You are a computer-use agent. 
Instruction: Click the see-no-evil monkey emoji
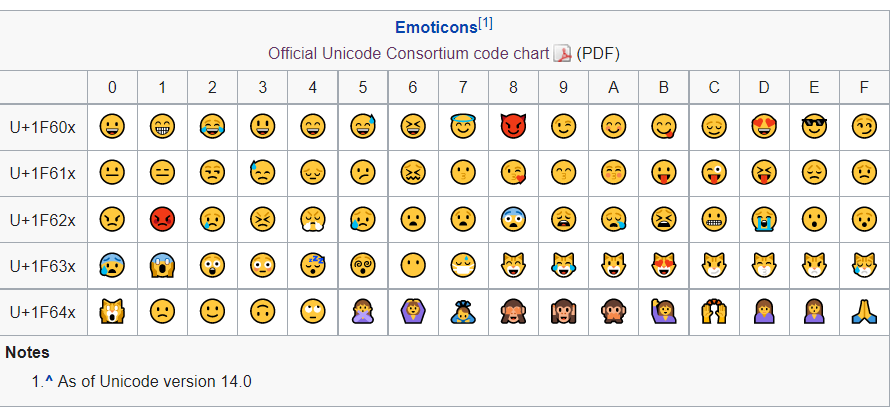point(512,312)
